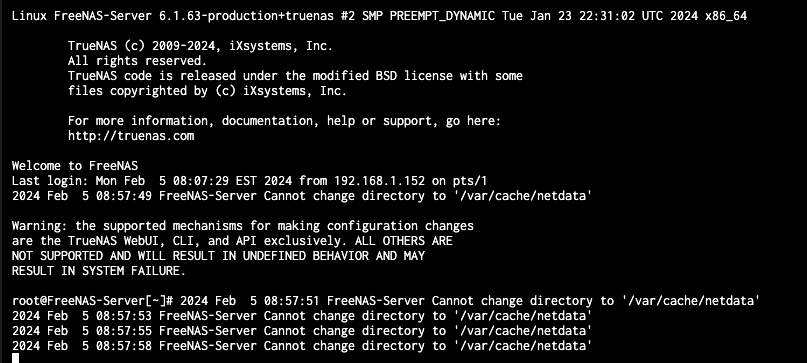Click the 'RESULT IN SYSTEM FAILURE.' line
The height and width of the screenshot is (363, 807).
click(x=99, y=271)
